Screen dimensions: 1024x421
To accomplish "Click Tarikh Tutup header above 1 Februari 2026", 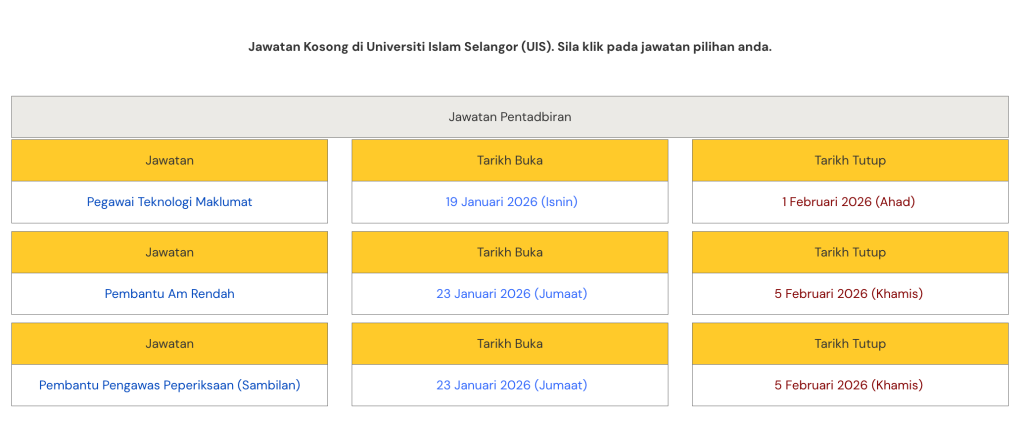I will 850,160.
